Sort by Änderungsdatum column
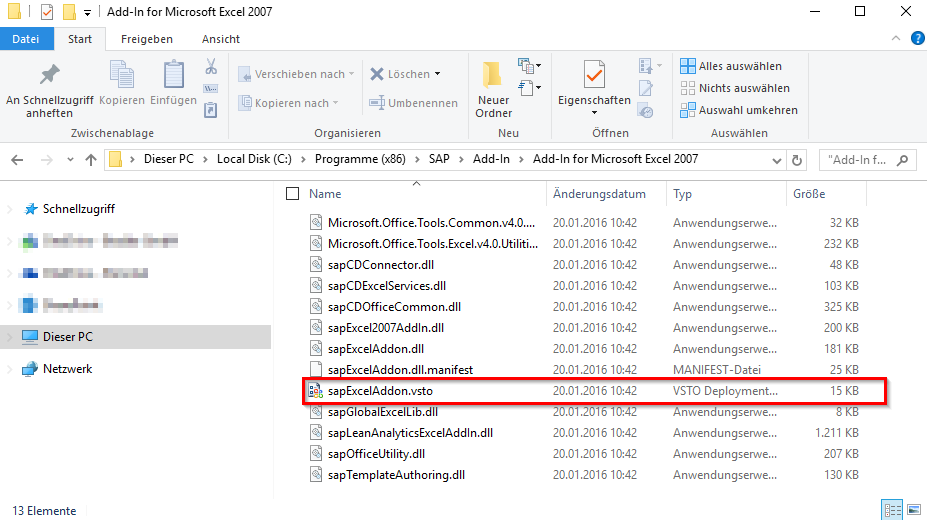Viewport: 927px width, 520px height. click(x=599, y=194)
